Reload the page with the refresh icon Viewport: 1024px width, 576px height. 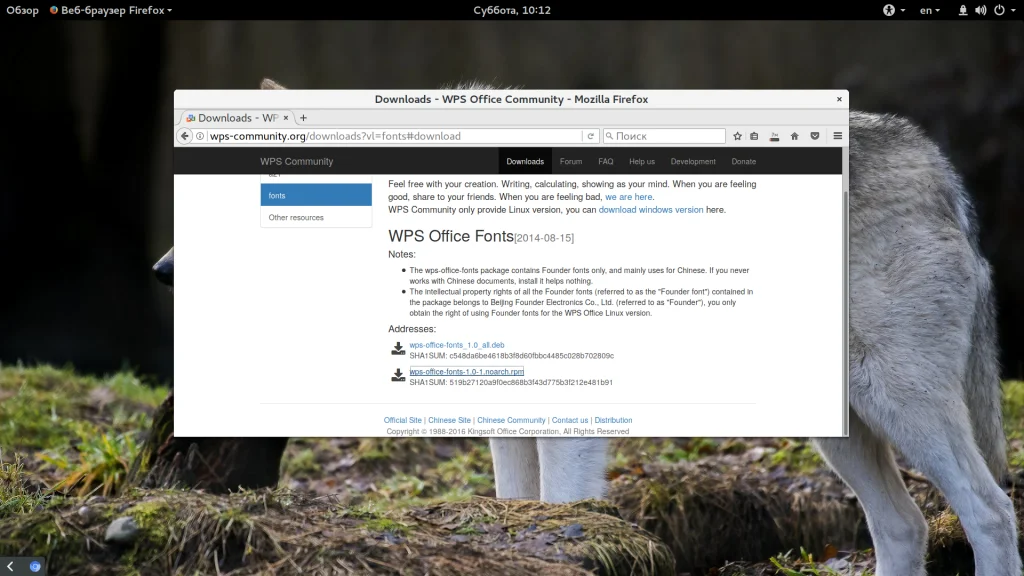(590, 136)
